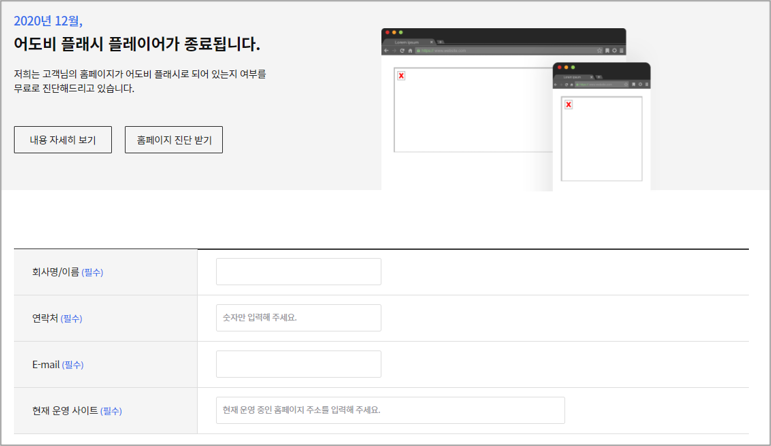This screenshot has width=771, height=446.
Task: Click the 연락처 (필수) label
Action: pyautogui.click(x=57, y=318)
